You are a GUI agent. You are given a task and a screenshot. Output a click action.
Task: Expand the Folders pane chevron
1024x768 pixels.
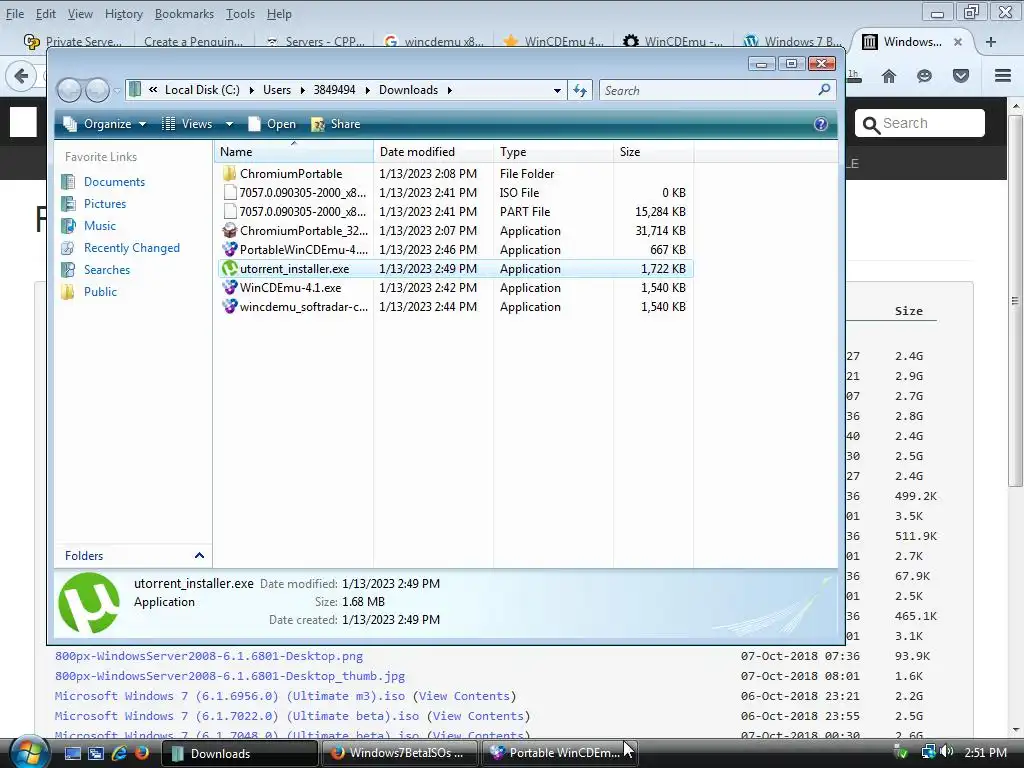pyautogui.click(x=199, y=556)
